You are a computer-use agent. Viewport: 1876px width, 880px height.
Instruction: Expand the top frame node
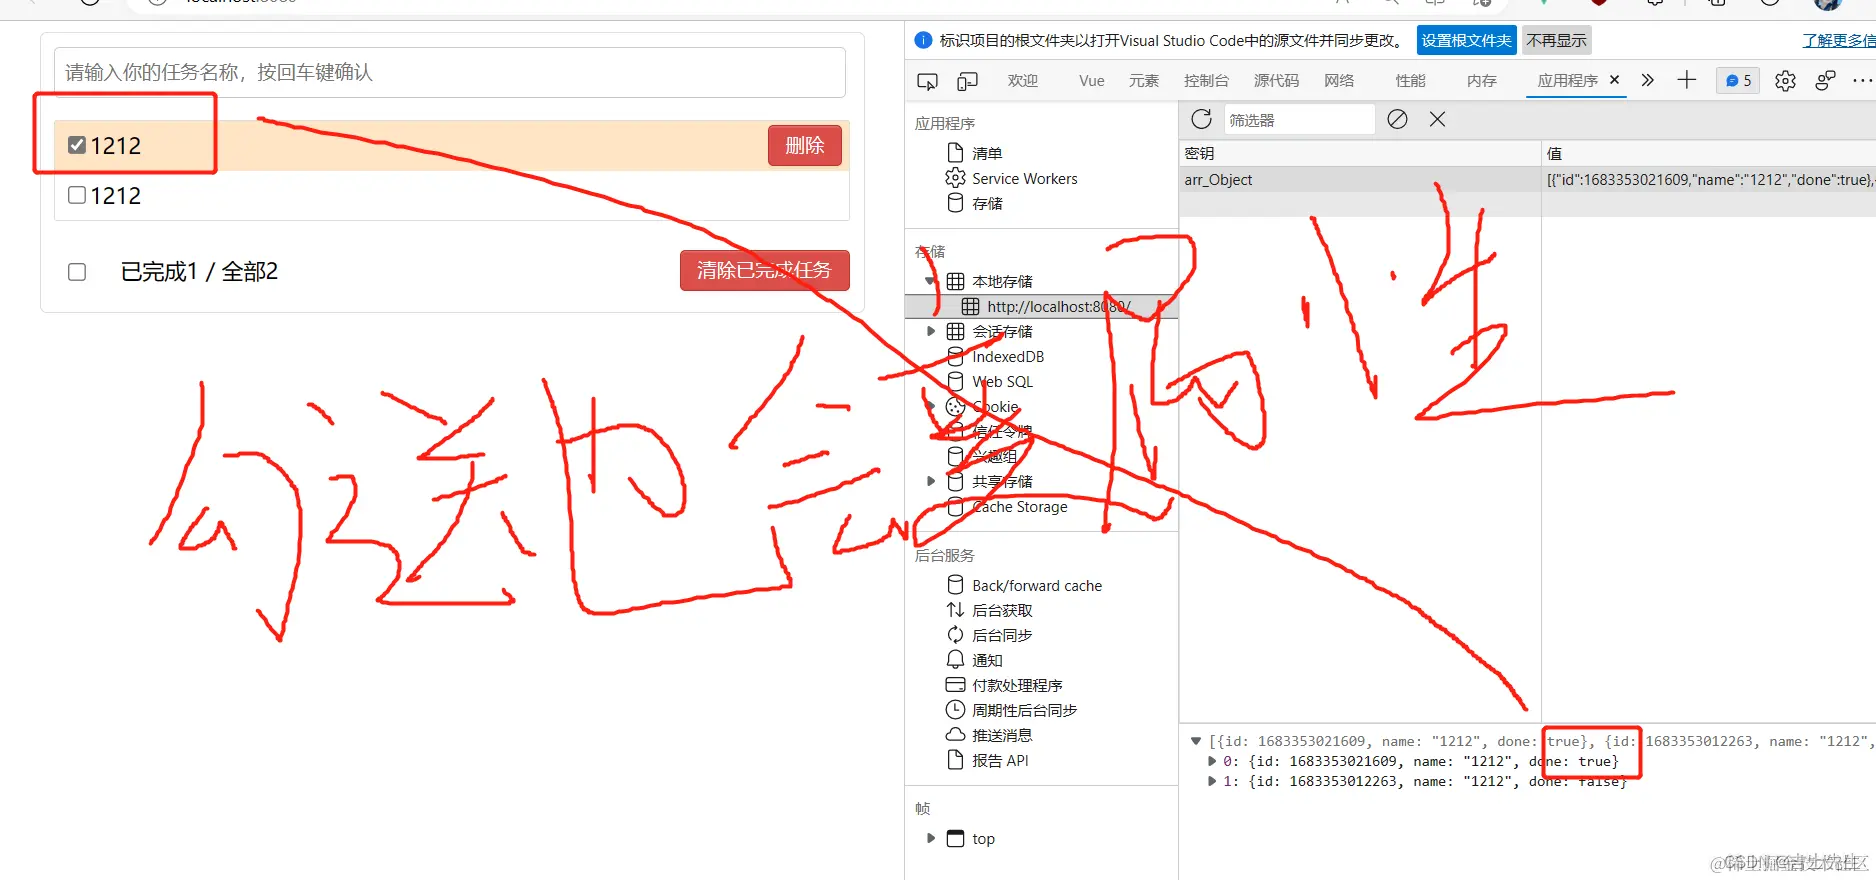tap(931, 838)
